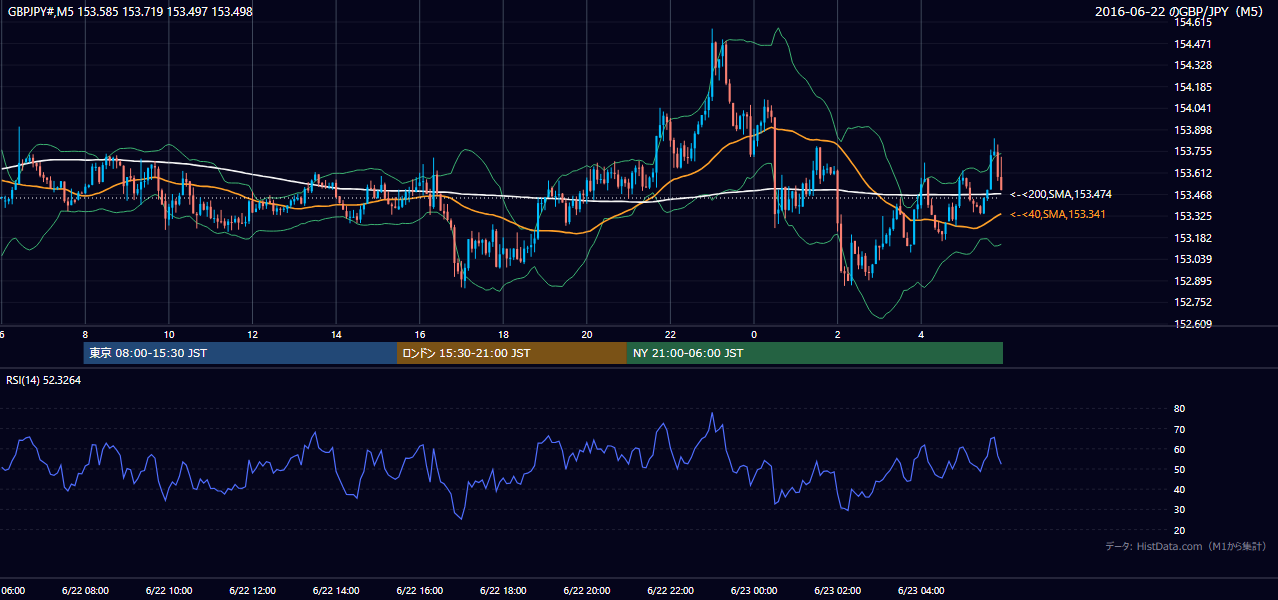Click the '6/23 00:00' date label
Screen dimensions: 1278x600
pyautogui.click(x=753, y=590)
